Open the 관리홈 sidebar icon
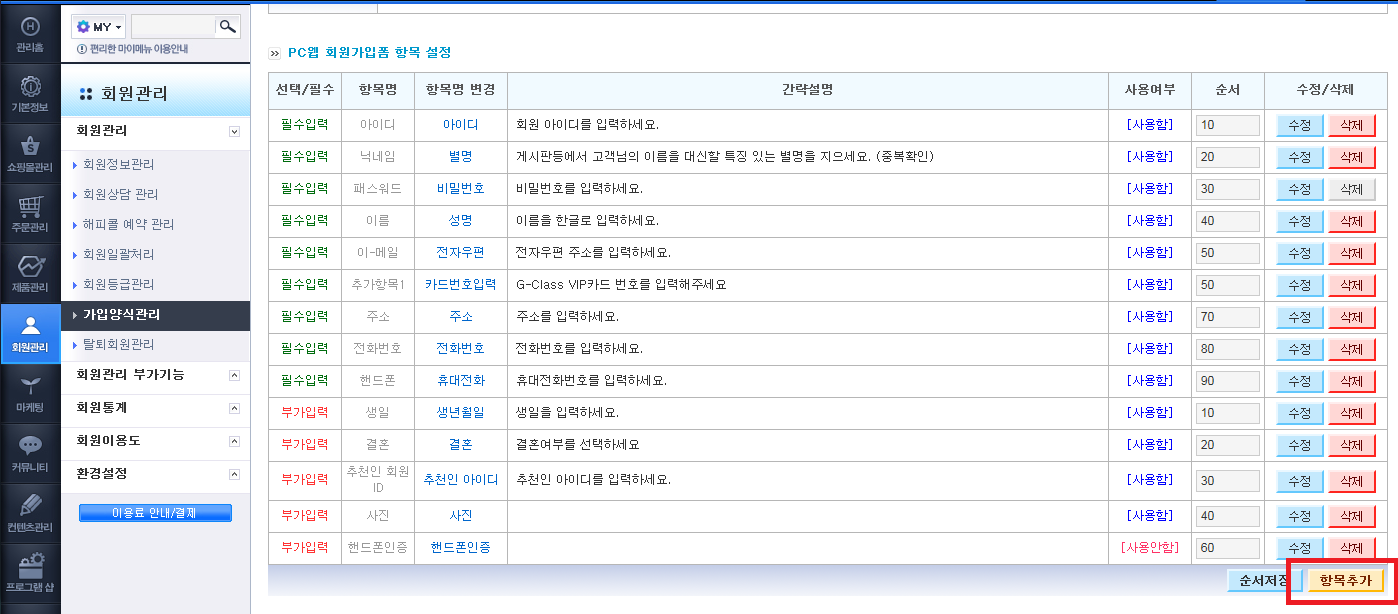The image size is (1398, 614). coord(30,33)
